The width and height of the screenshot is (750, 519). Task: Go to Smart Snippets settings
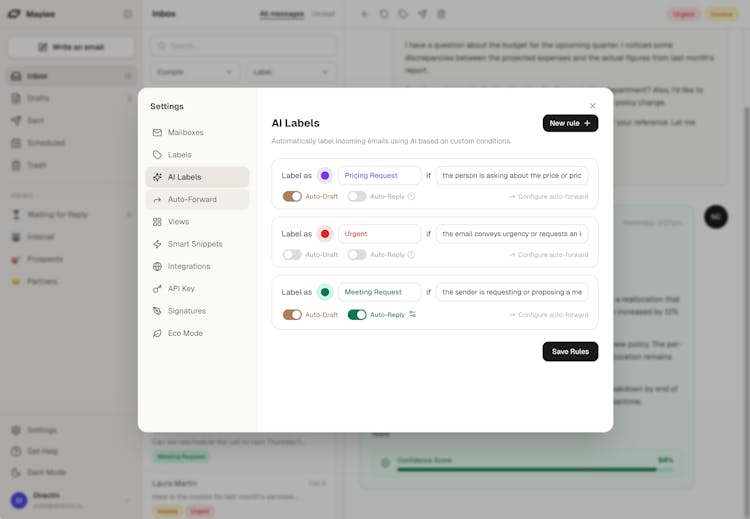tap(195, 244)
